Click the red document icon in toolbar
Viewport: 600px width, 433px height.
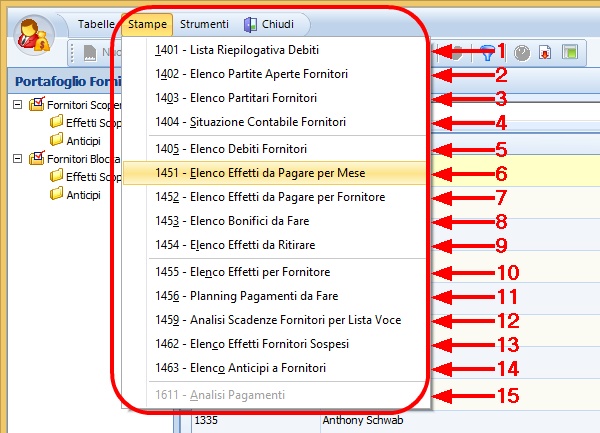pos(546,50)
